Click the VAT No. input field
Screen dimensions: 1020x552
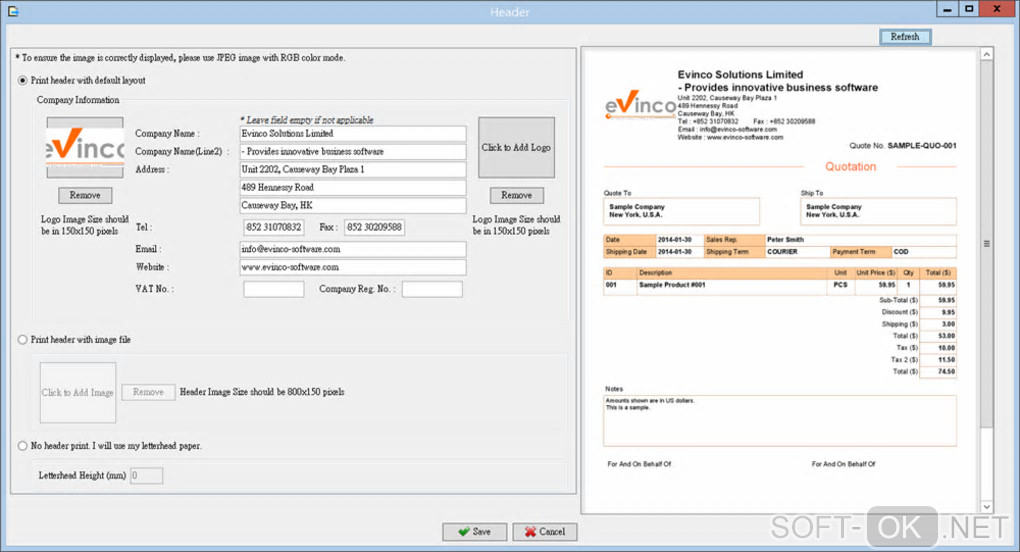click(274, 289)
